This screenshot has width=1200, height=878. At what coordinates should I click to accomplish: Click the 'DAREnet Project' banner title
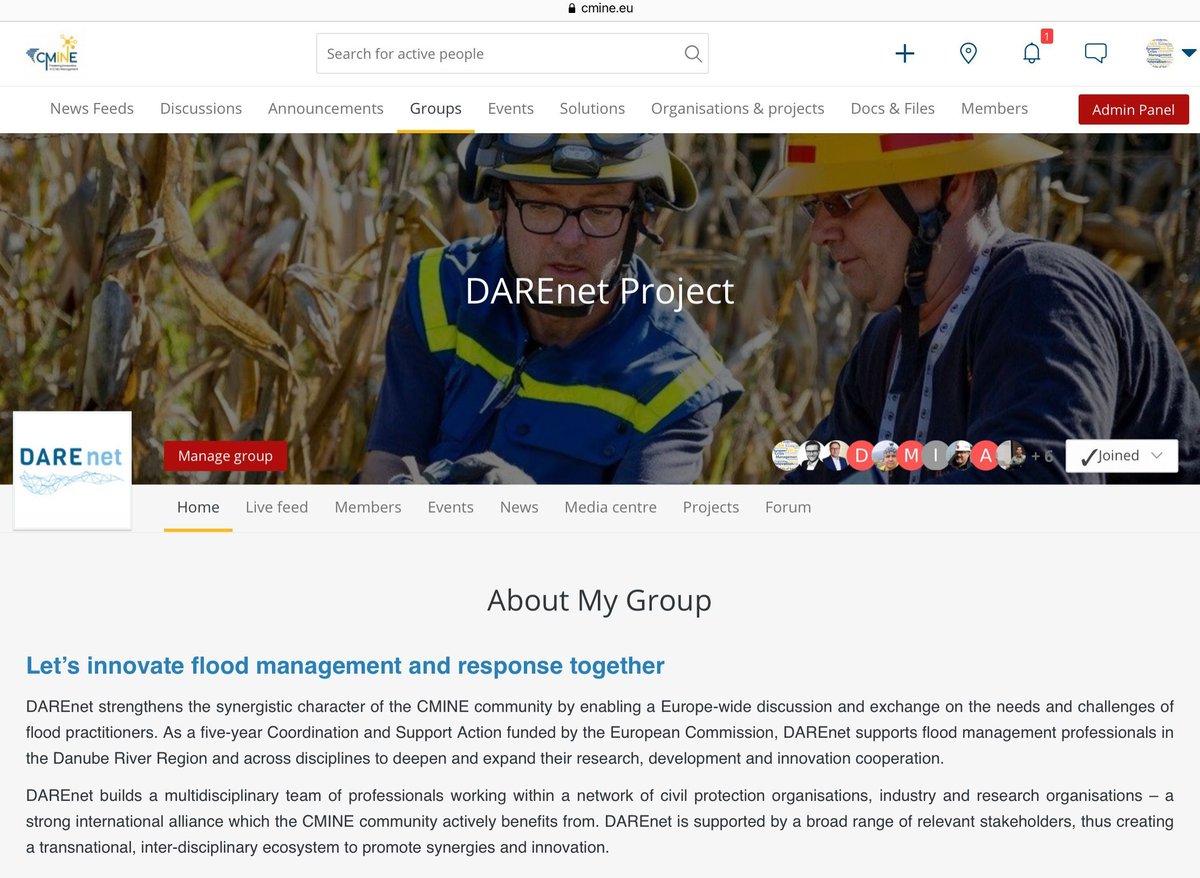point(600,291)
